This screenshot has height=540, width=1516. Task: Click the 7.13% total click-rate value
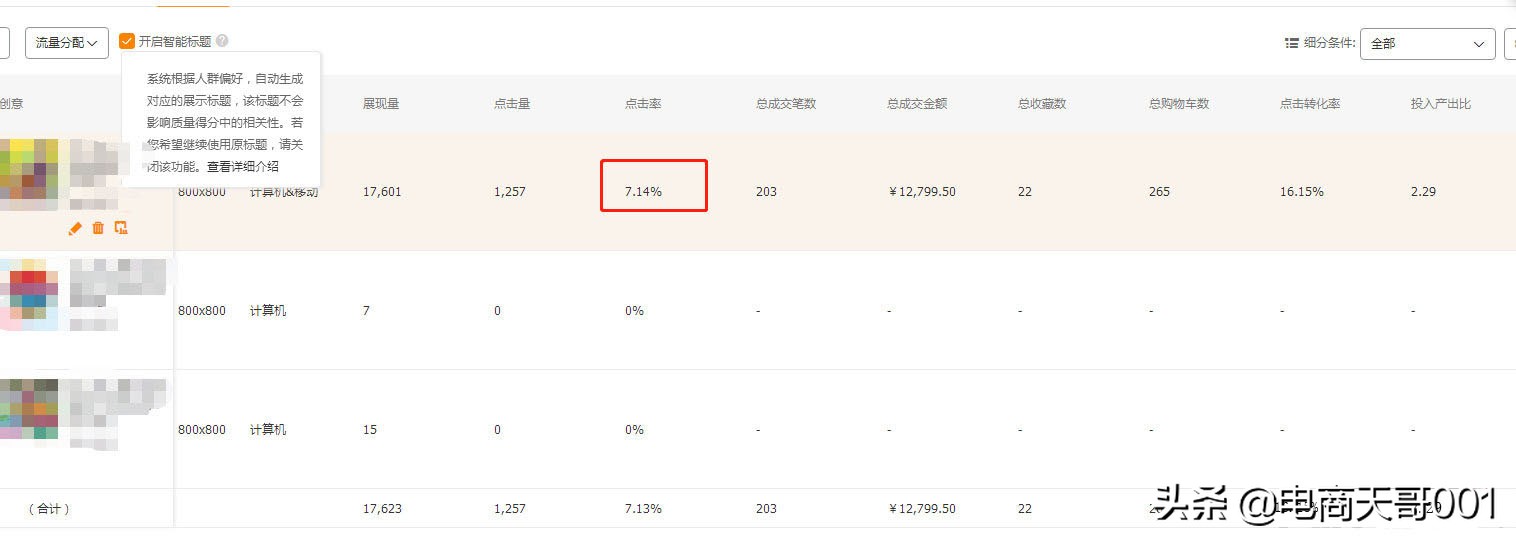pos(643,509)
